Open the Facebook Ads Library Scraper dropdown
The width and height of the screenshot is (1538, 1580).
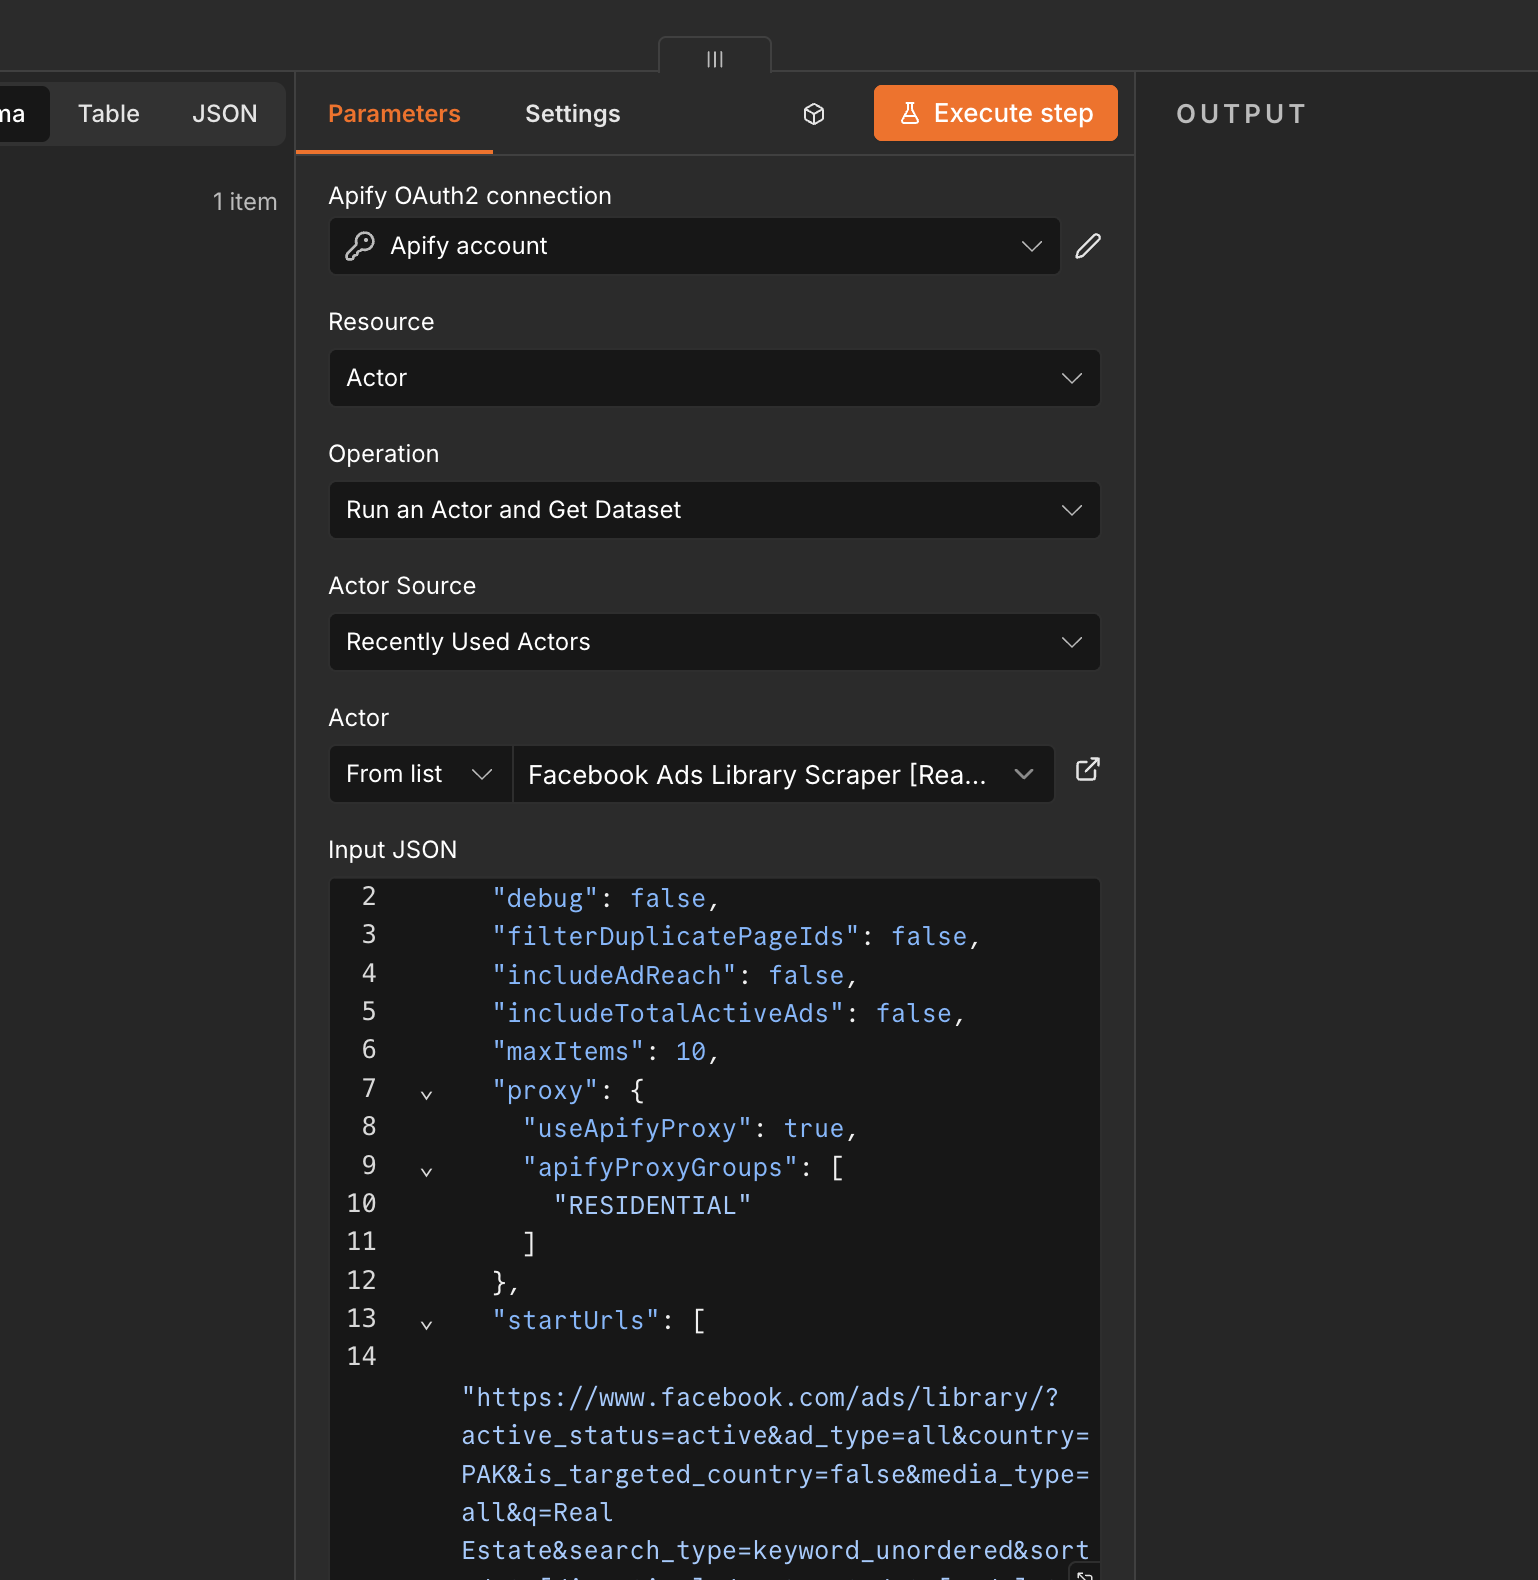click(783, 774)
